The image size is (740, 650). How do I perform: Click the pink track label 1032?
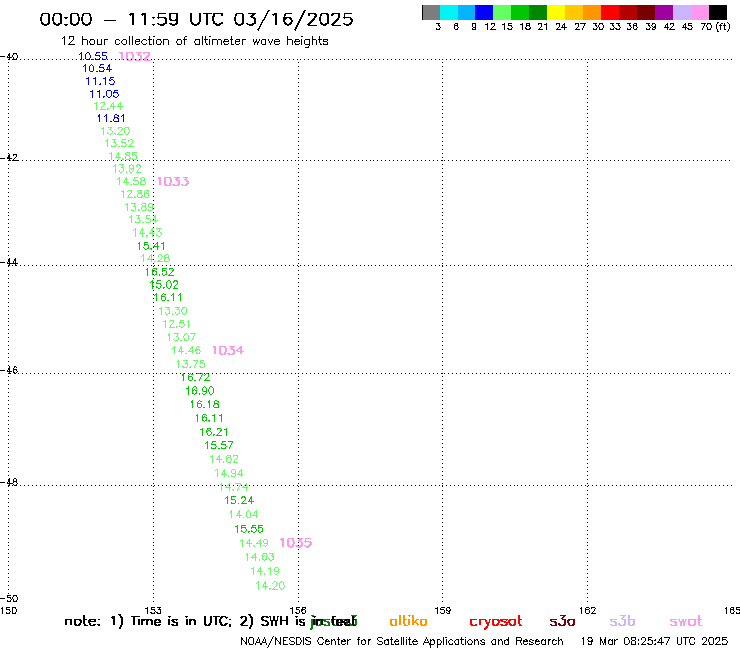(x=135, y=57)
